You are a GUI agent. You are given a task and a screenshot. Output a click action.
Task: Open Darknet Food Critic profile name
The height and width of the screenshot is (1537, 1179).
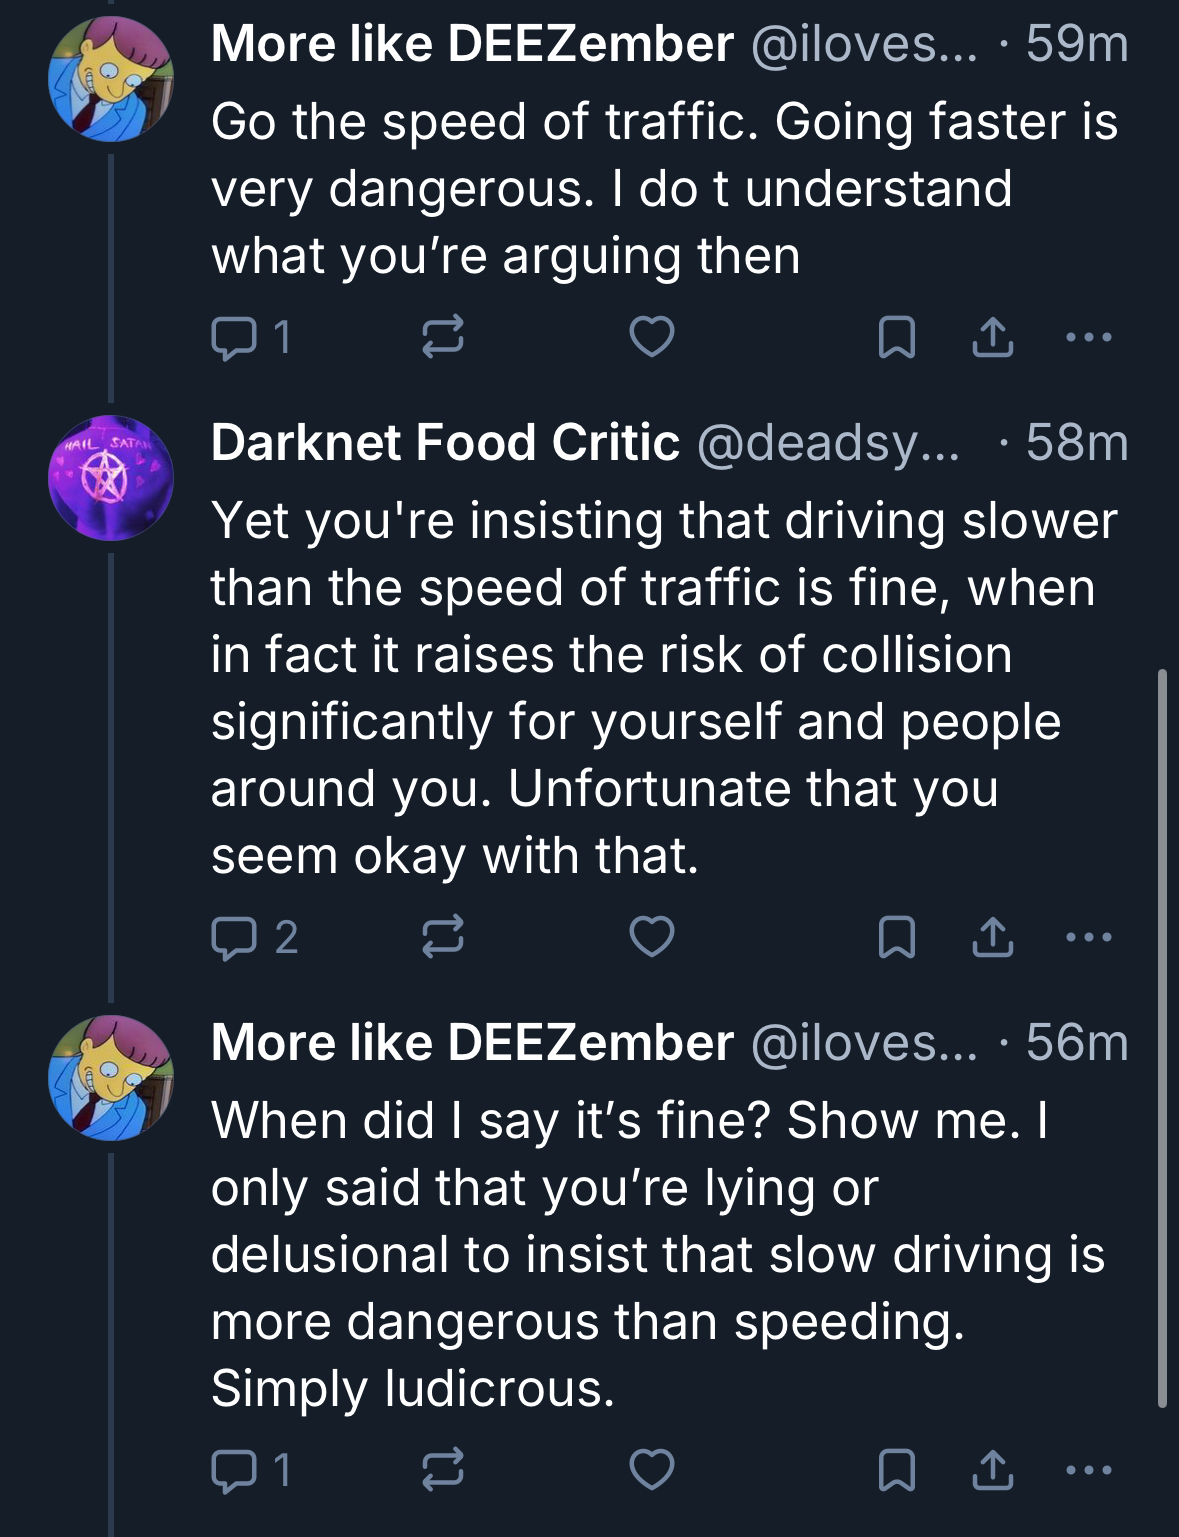[445, 442]
